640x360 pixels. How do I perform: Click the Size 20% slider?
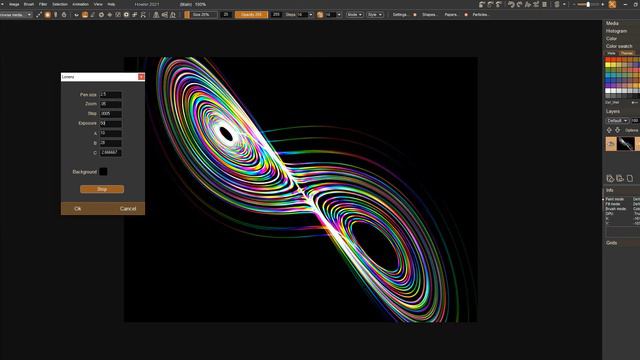pyautogui.click(x=203, y=15)
